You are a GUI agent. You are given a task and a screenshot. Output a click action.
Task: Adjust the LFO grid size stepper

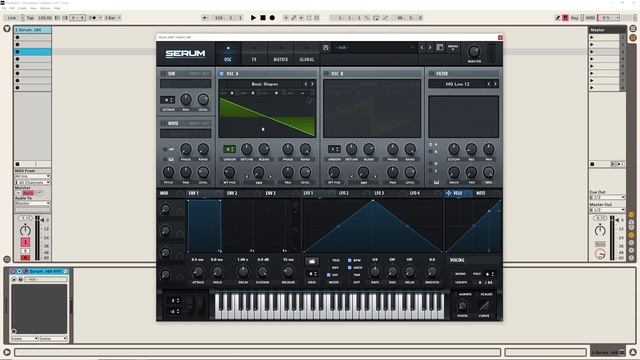click(x=312, y=274)
